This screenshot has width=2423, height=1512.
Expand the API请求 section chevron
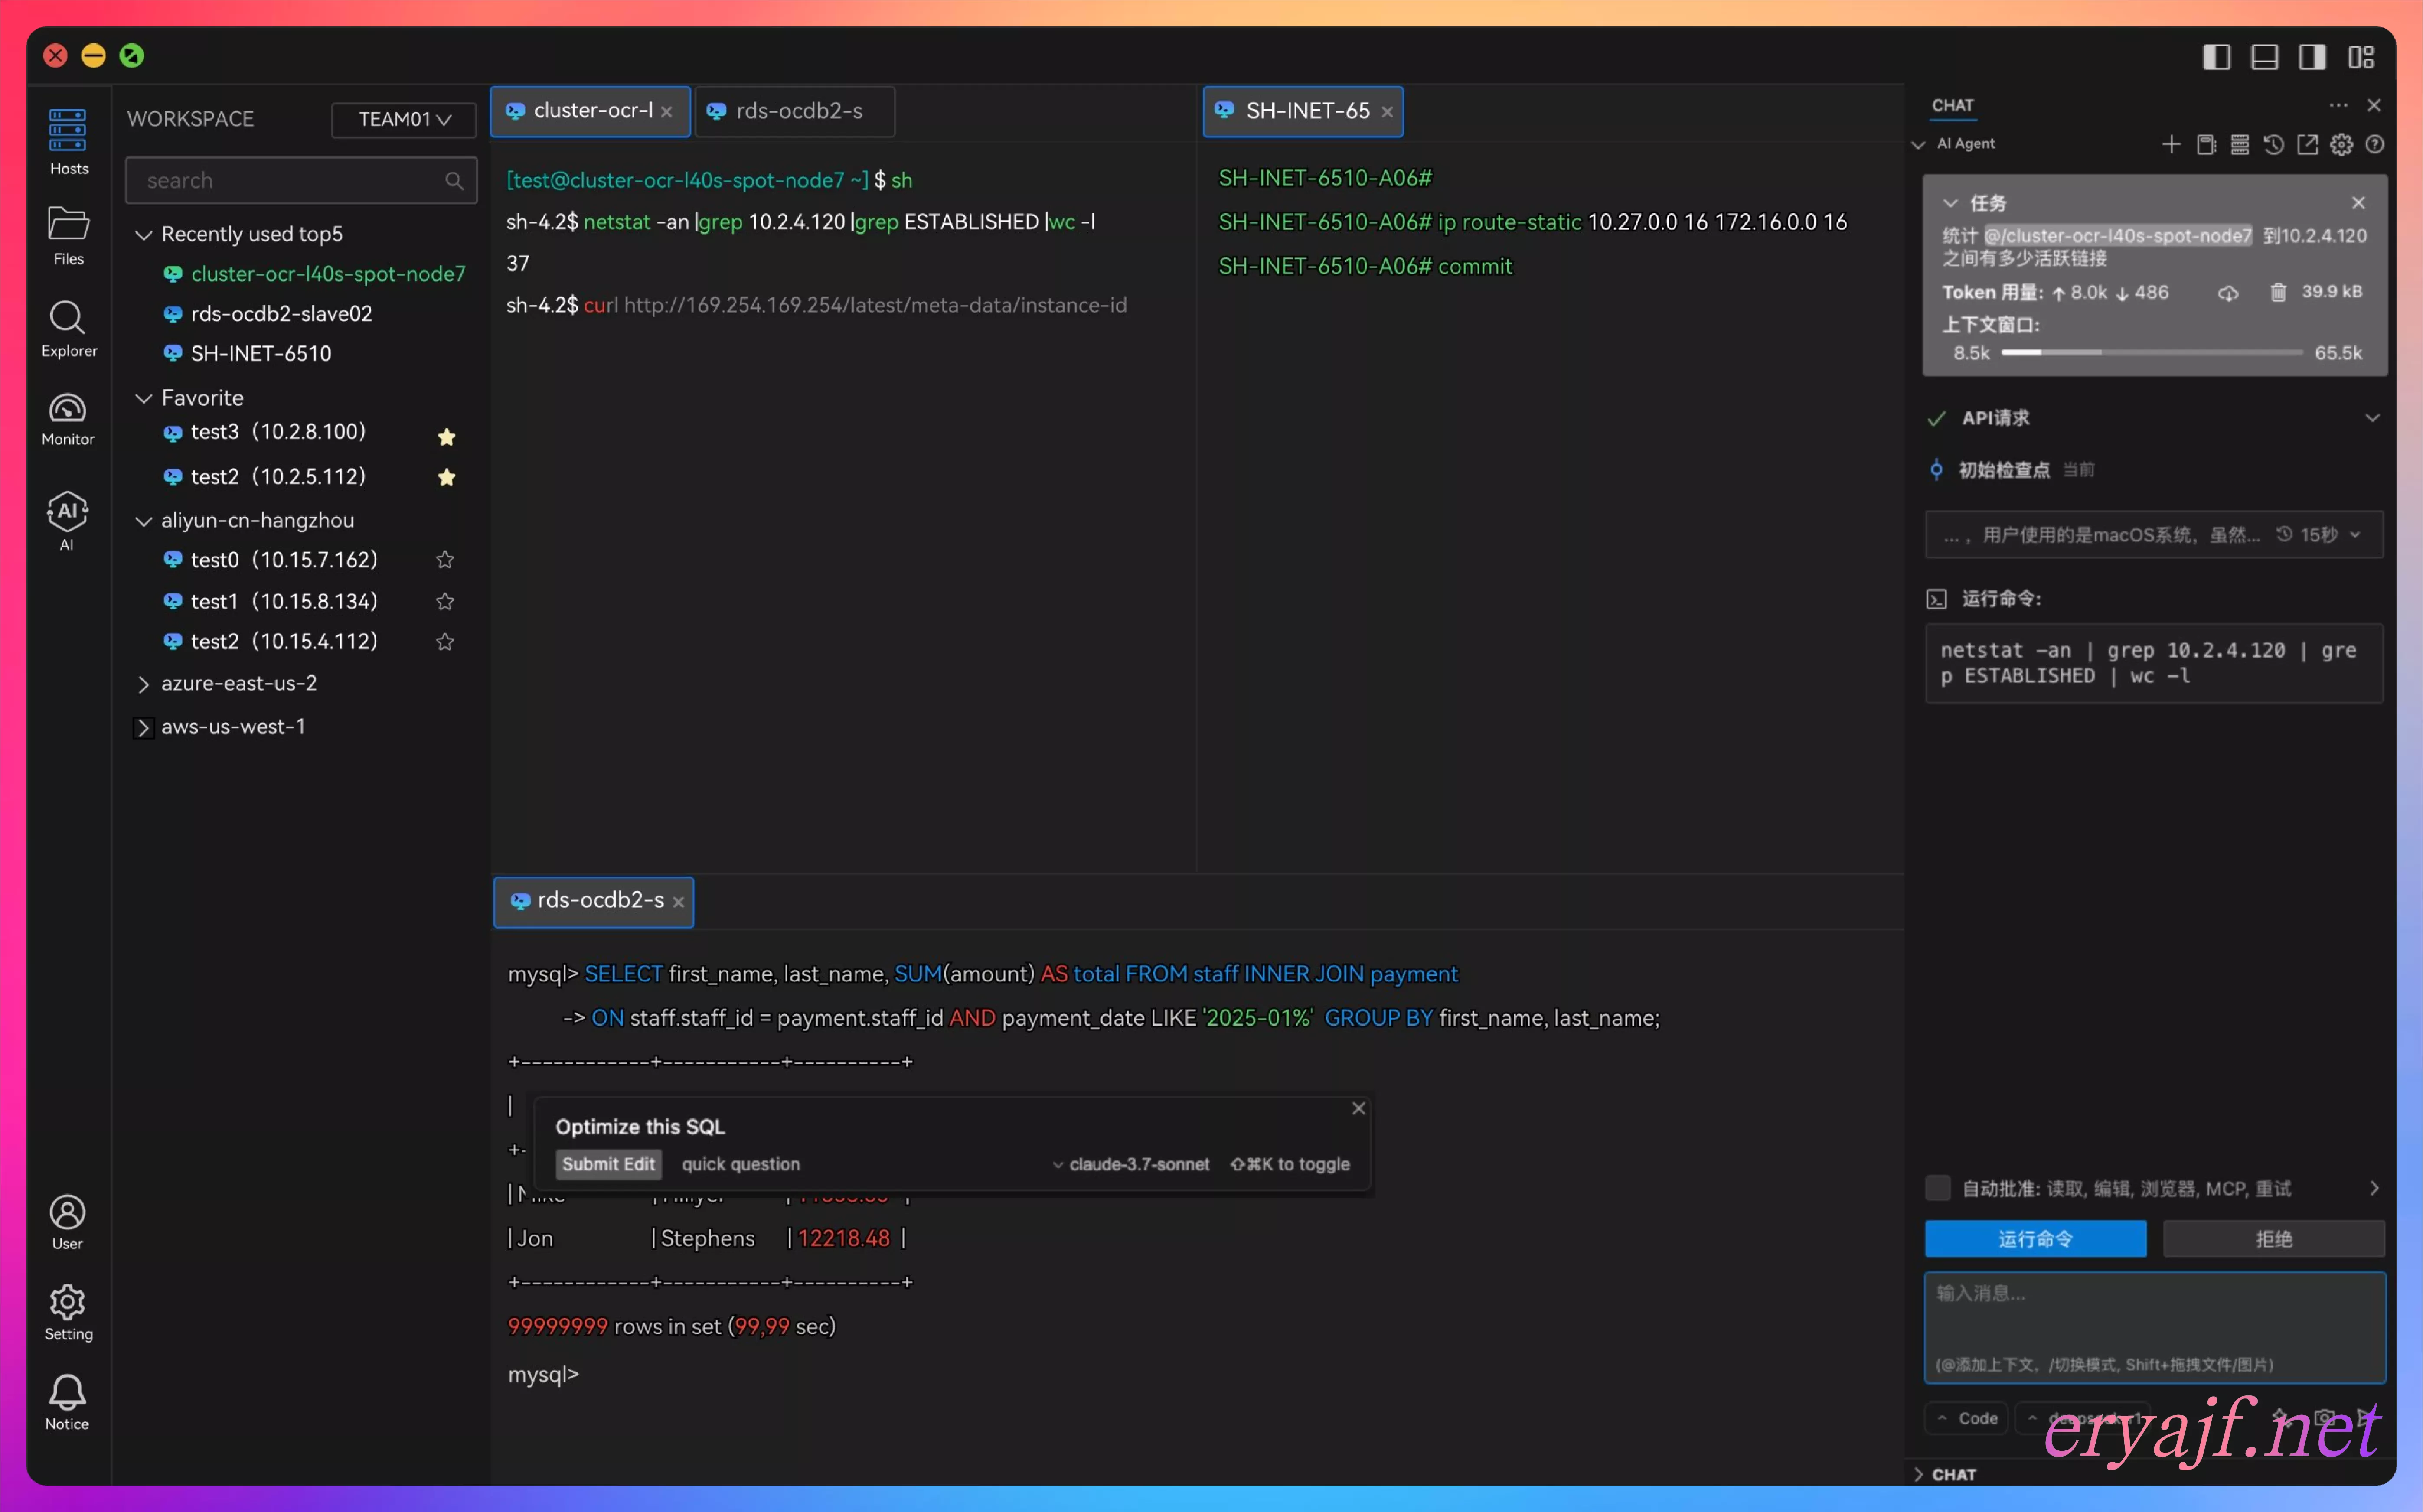(2372, 418)
